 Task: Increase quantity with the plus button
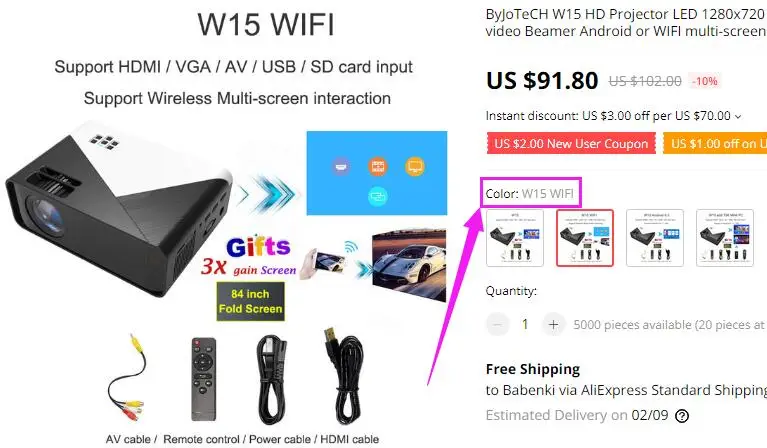click(553, 324)
